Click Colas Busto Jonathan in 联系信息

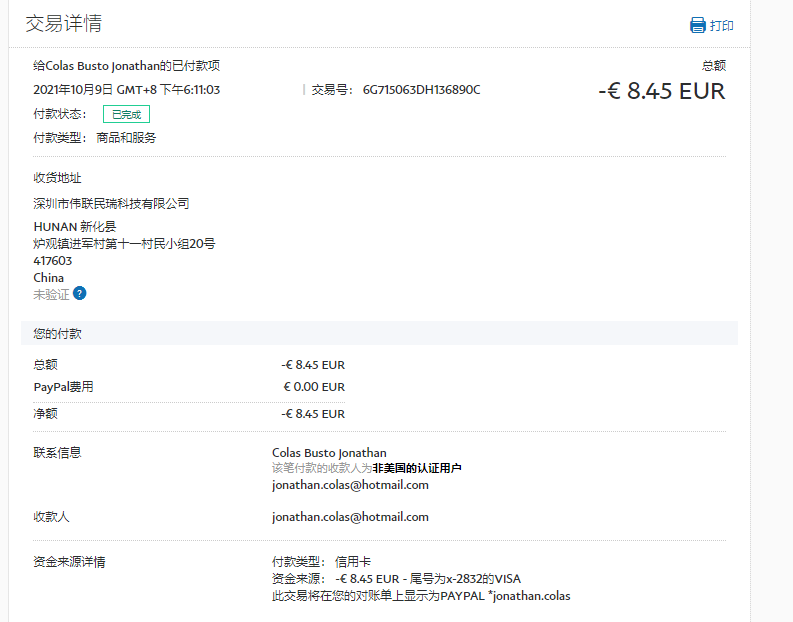(329, 453)
